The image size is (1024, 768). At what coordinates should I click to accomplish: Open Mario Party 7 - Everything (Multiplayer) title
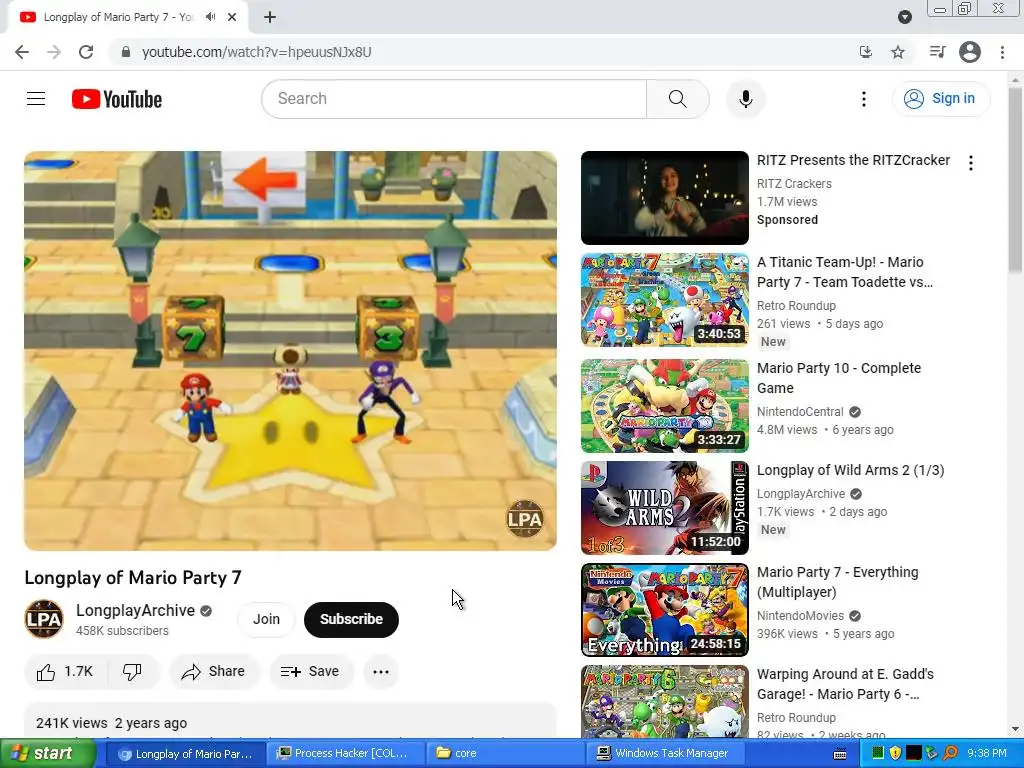click(837, 581)
